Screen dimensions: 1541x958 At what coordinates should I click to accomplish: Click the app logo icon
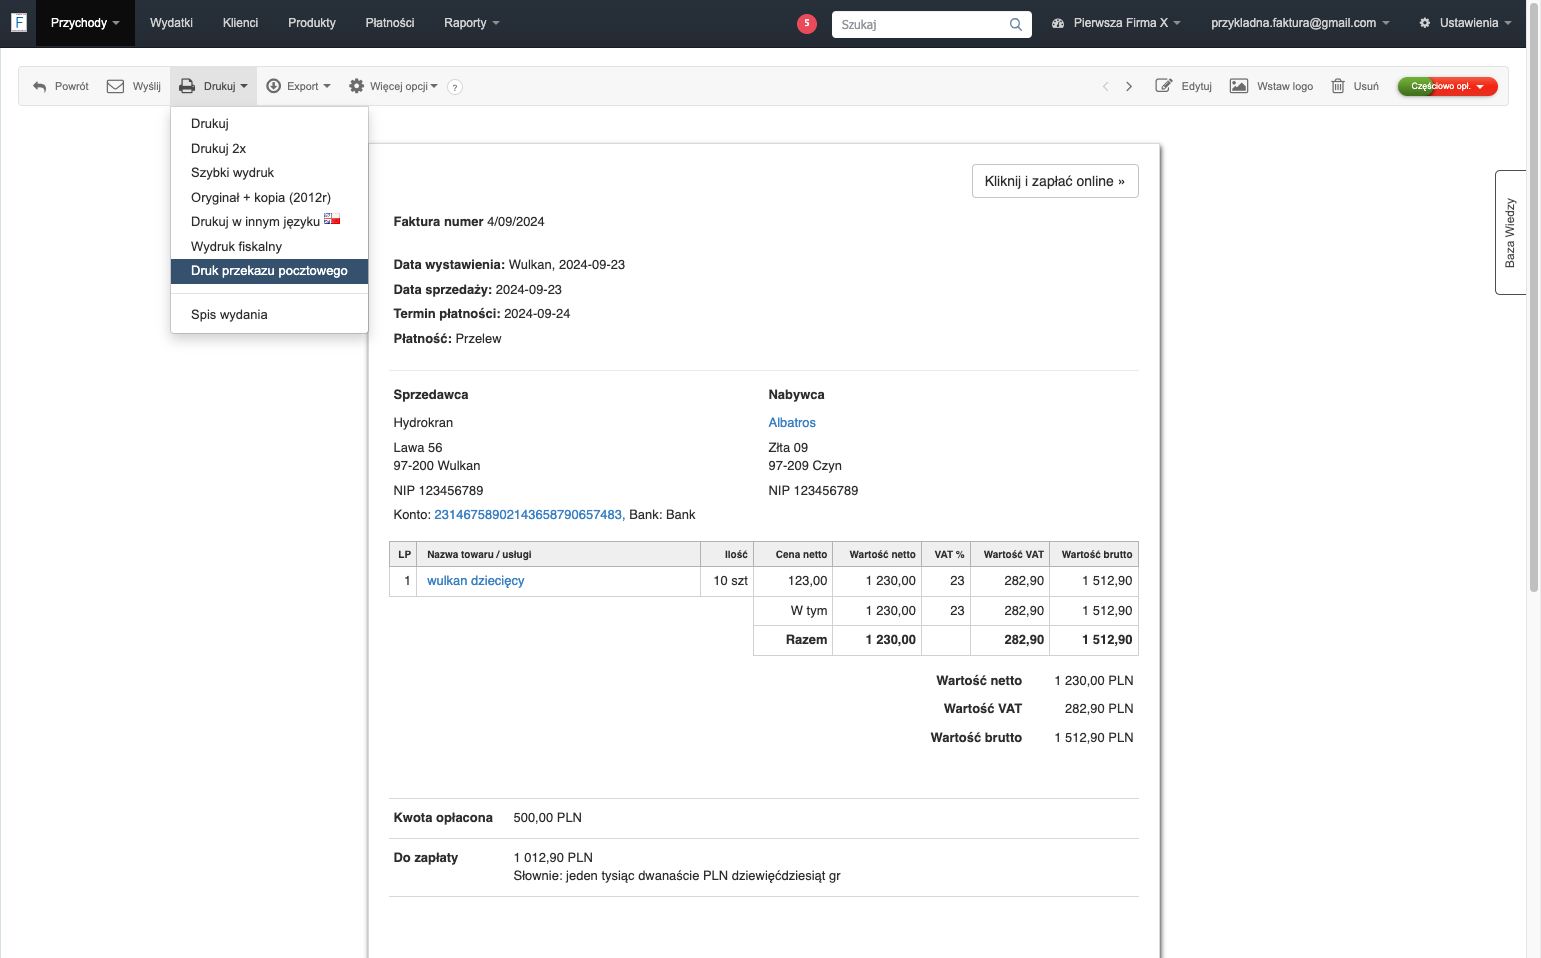[x=18, y=22]
